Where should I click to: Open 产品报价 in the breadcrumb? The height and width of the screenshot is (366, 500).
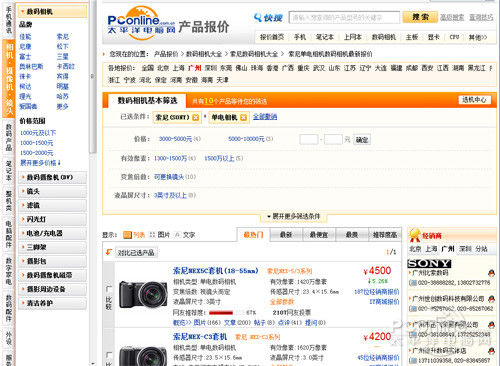tap(166, 54)
